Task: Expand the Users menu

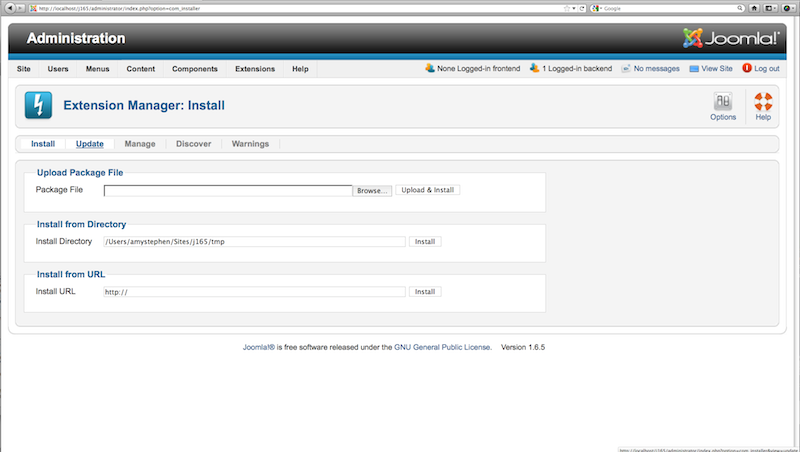Action: point(58,69)
